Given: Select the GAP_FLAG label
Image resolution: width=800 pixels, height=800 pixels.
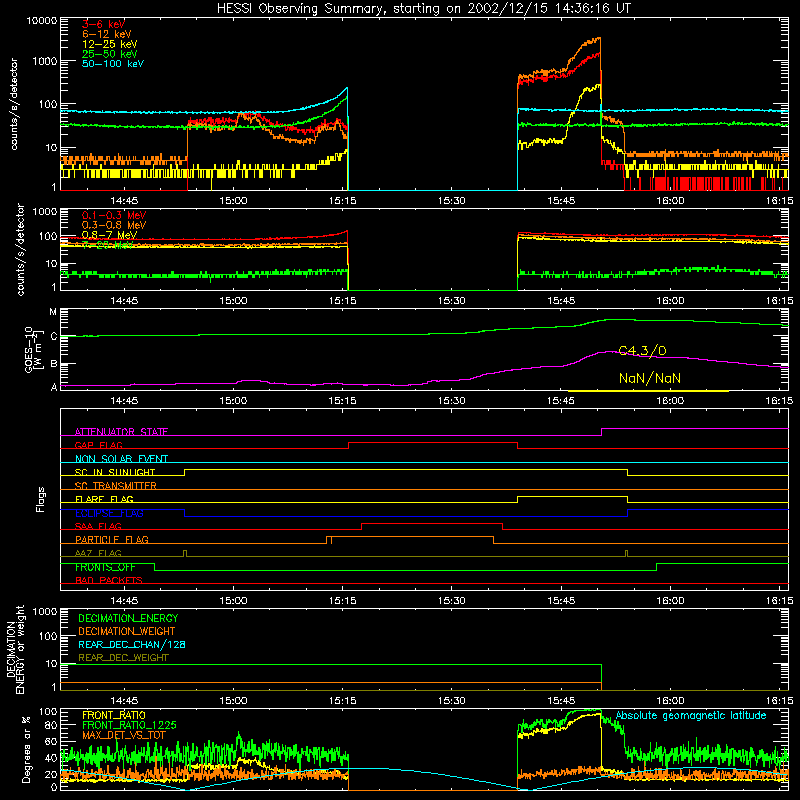Looking at the screenshot, I should point(98,445).
